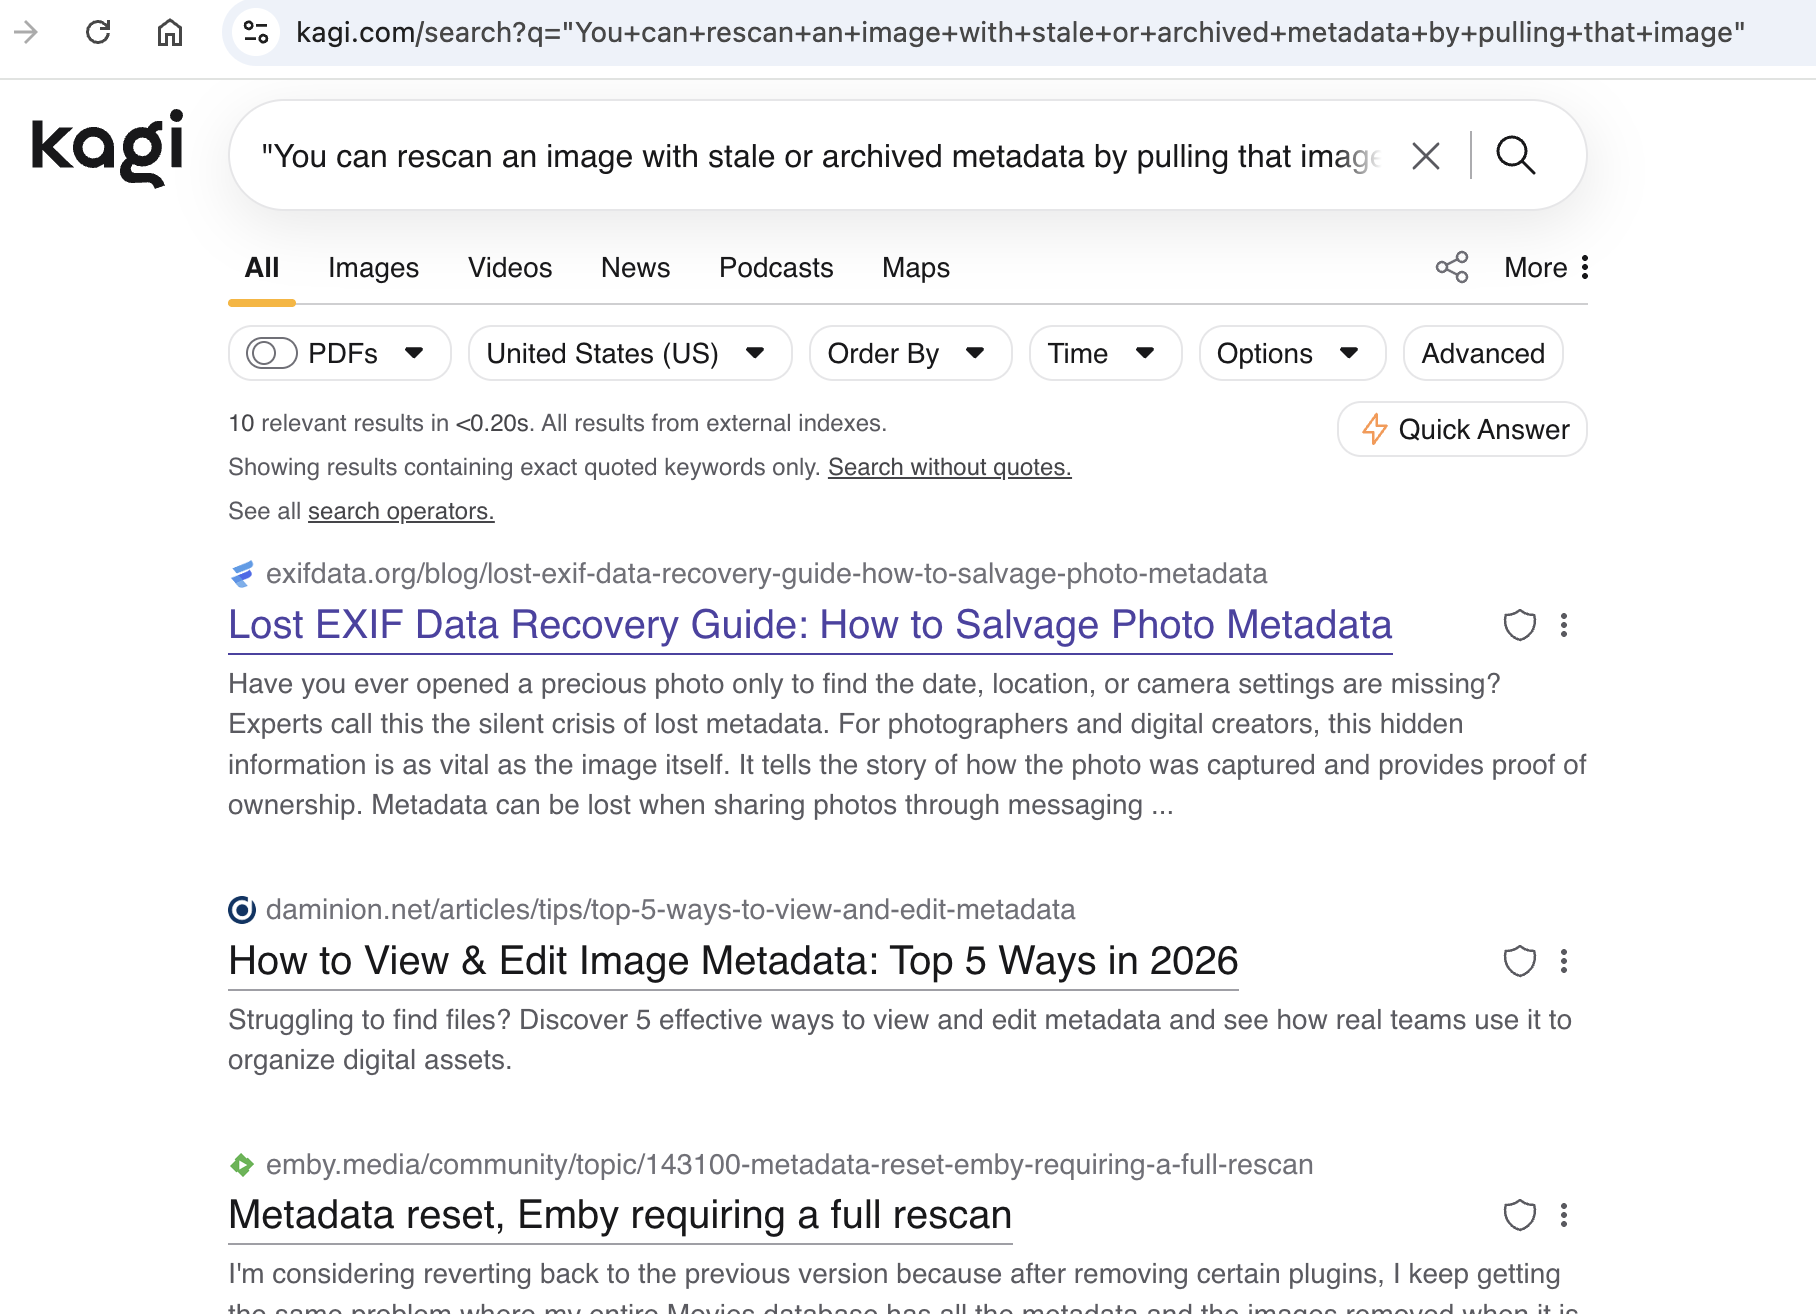
Task: Click the browser address bar URL
Action: click(1020, 33)
